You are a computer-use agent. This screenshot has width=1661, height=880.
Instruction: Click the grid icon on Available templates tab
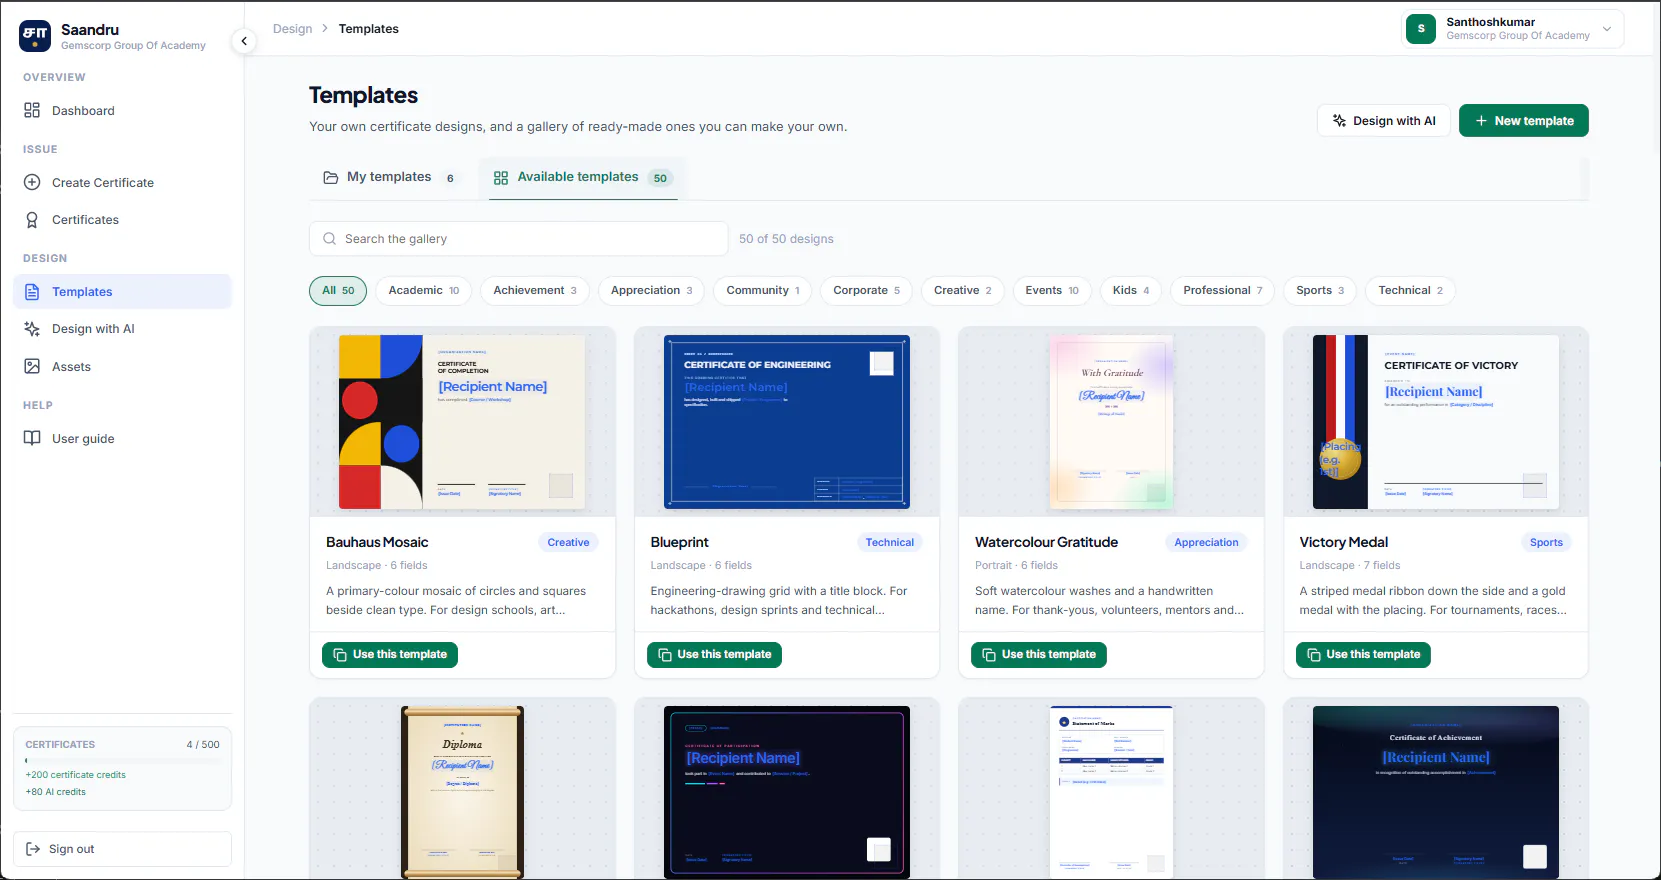pos(501,177)
